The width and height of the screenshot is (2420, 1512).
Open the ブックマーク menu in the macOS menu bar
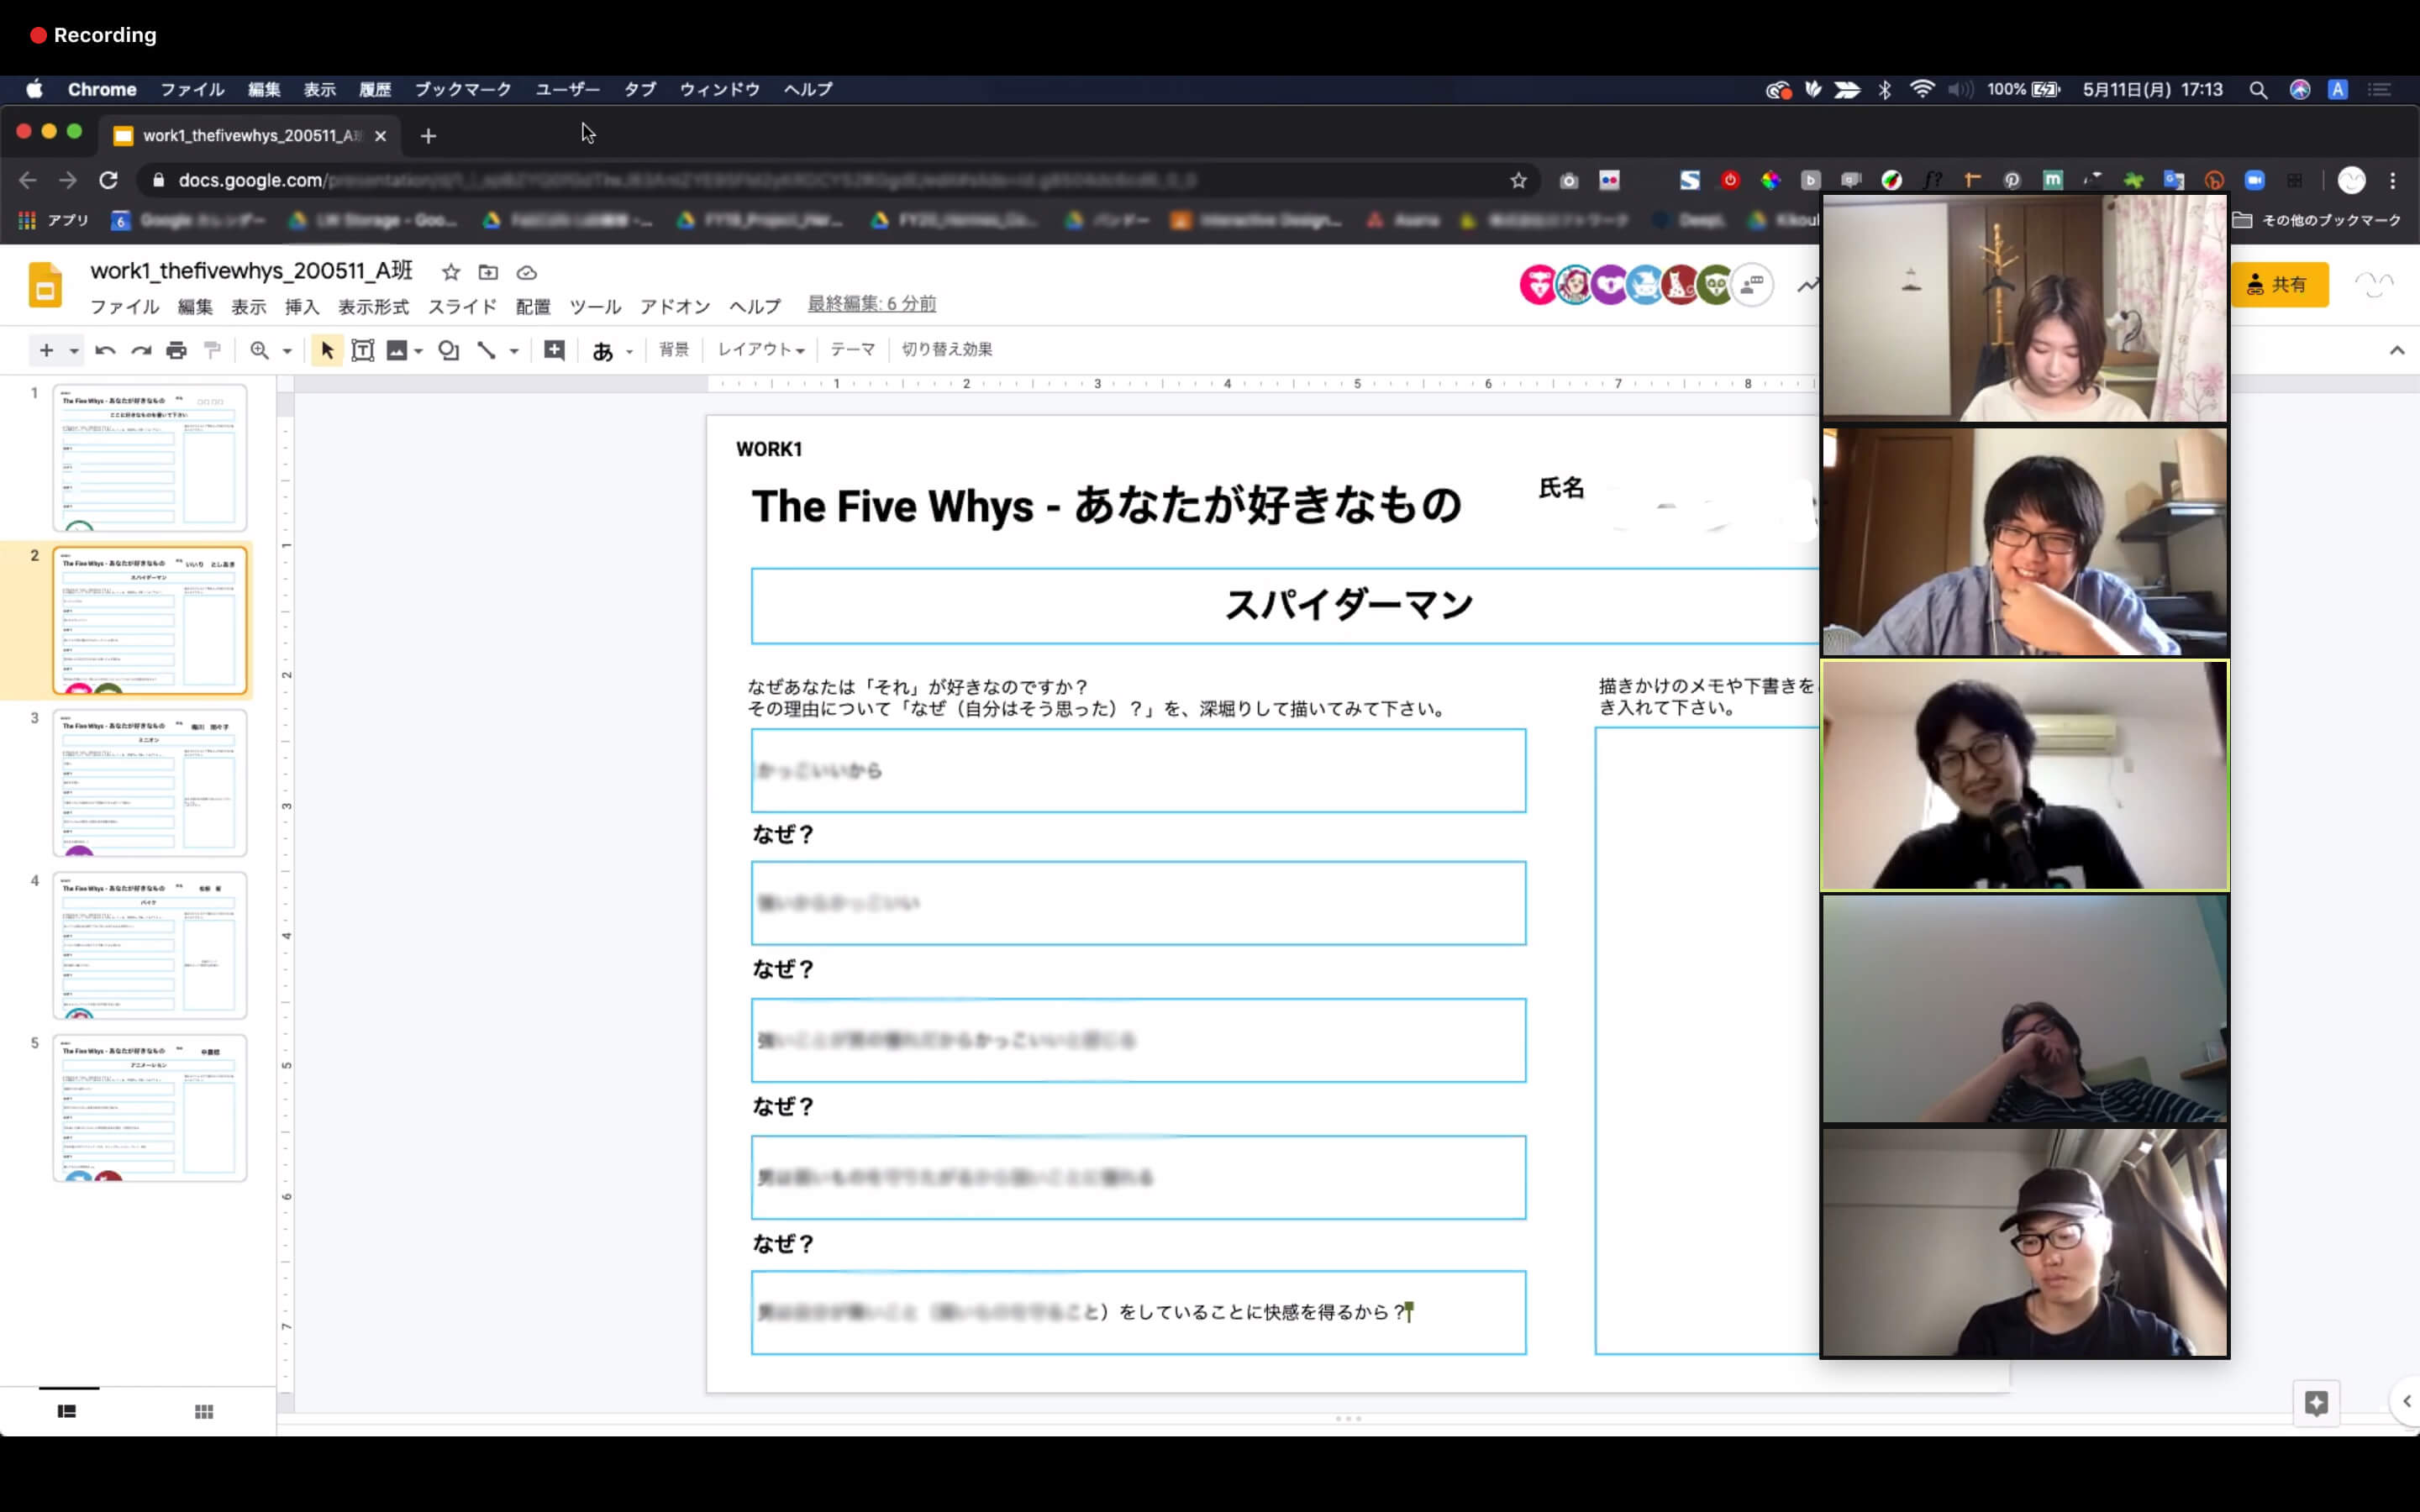click(x=463, y=89)
